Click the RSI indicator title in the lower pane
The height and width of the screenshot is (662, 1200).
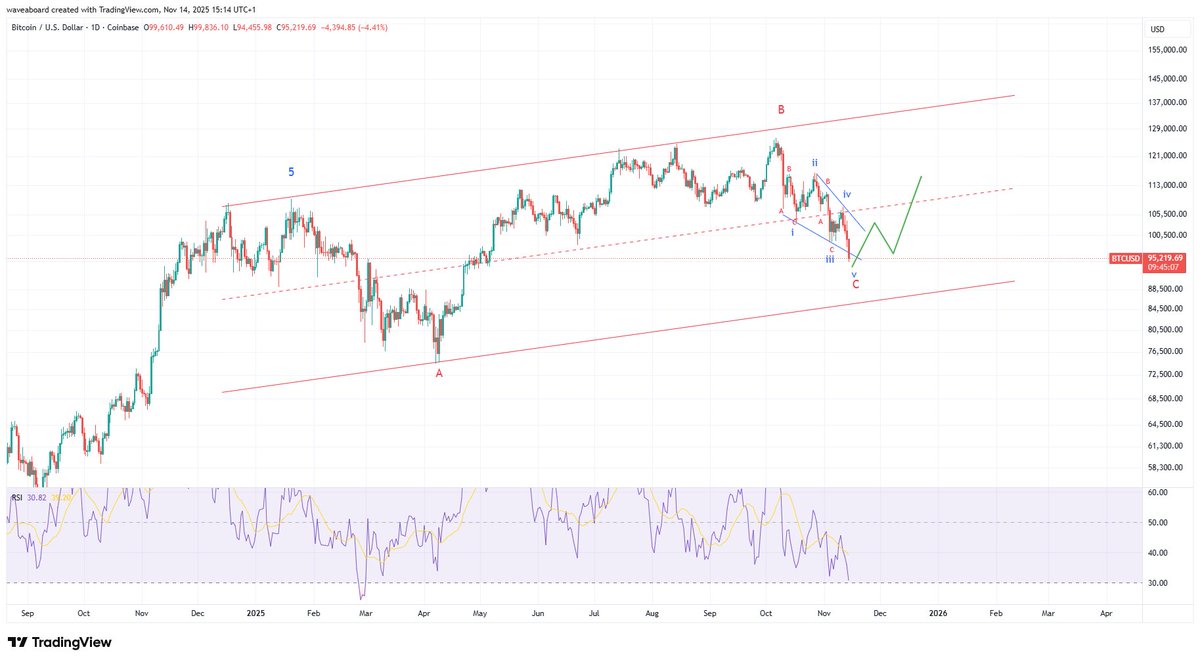tap(16, 496)
